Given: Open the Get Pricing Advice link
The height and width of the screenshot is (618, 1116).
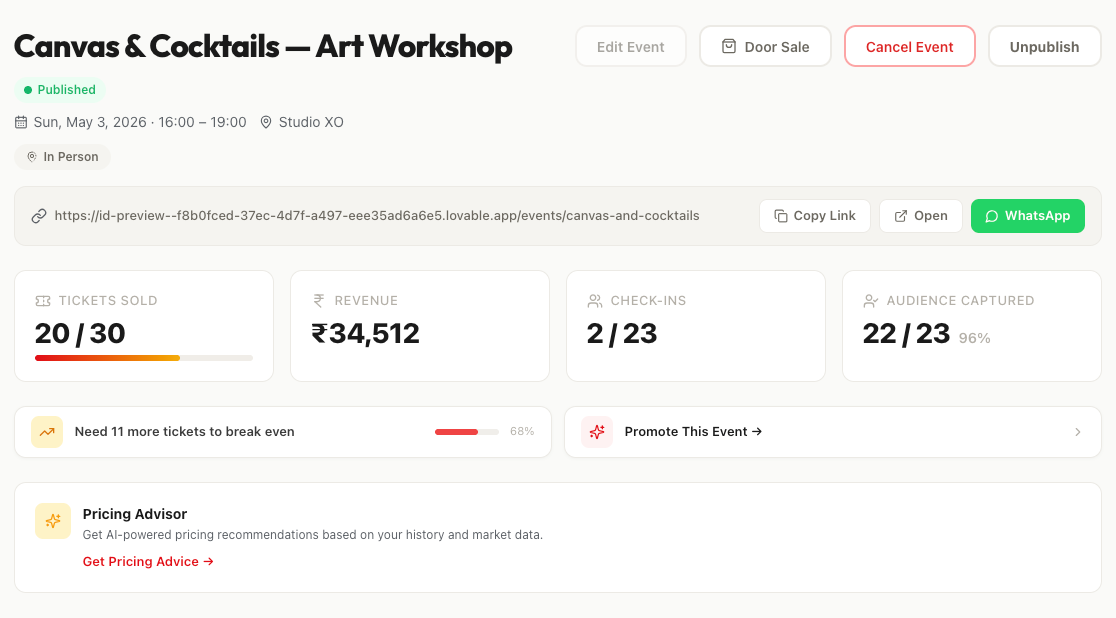Looking at the screenshot, I should pyautogui.click(x=148, y=561).
